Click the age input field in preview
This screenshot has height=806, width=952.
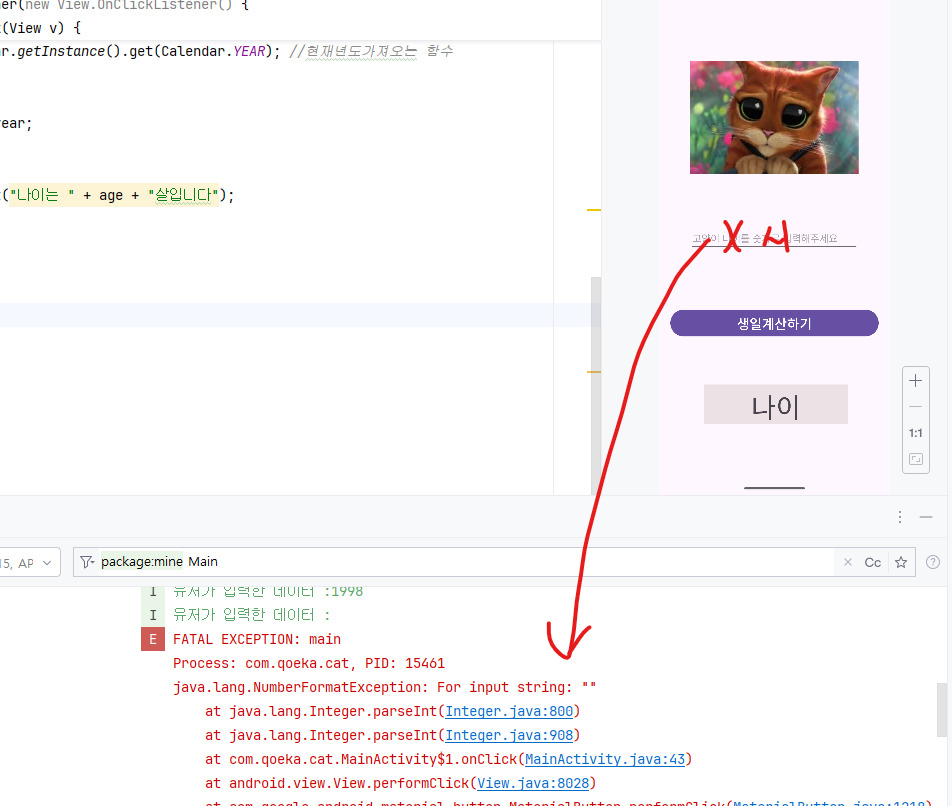click(774, 239)
